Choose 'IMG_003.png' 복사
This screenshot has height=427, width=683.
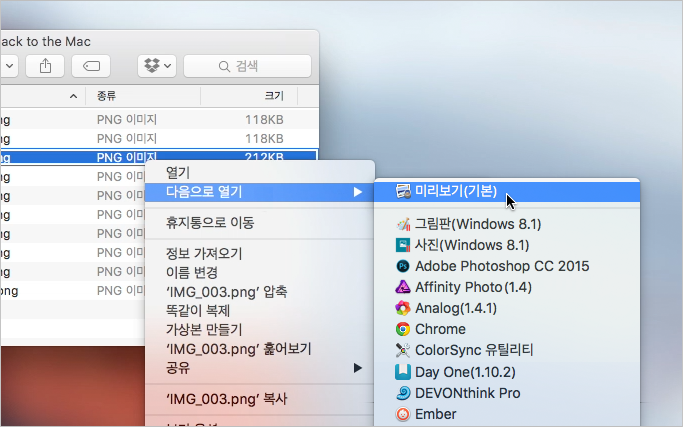pos(260,399)
